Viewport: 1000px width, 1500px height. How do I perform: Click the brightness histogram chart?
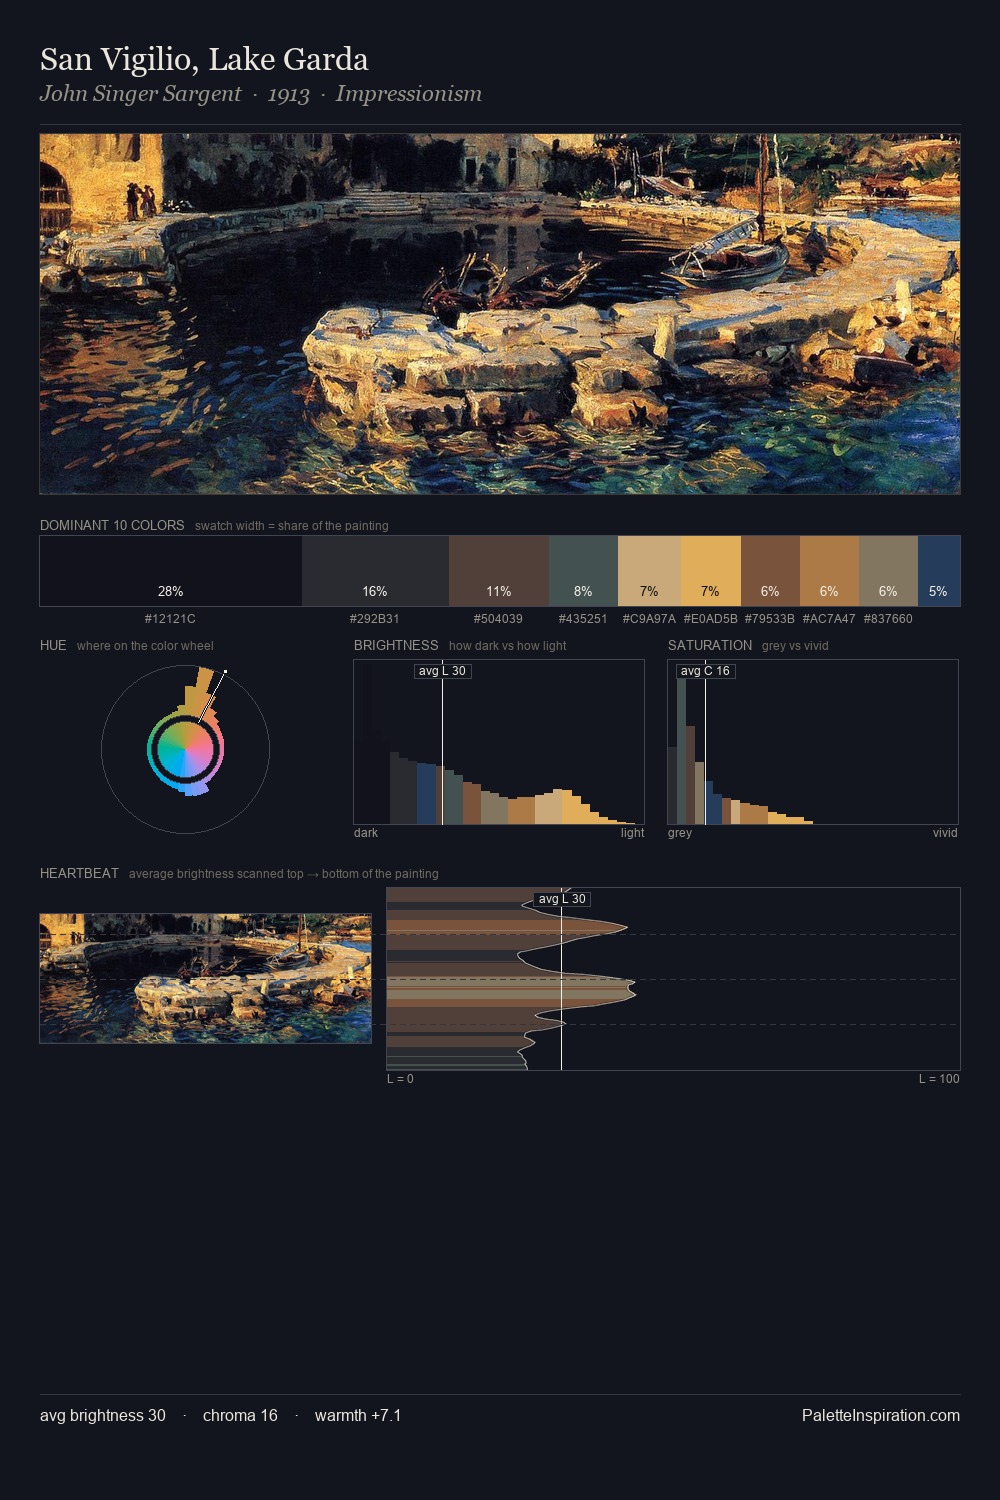499,742
